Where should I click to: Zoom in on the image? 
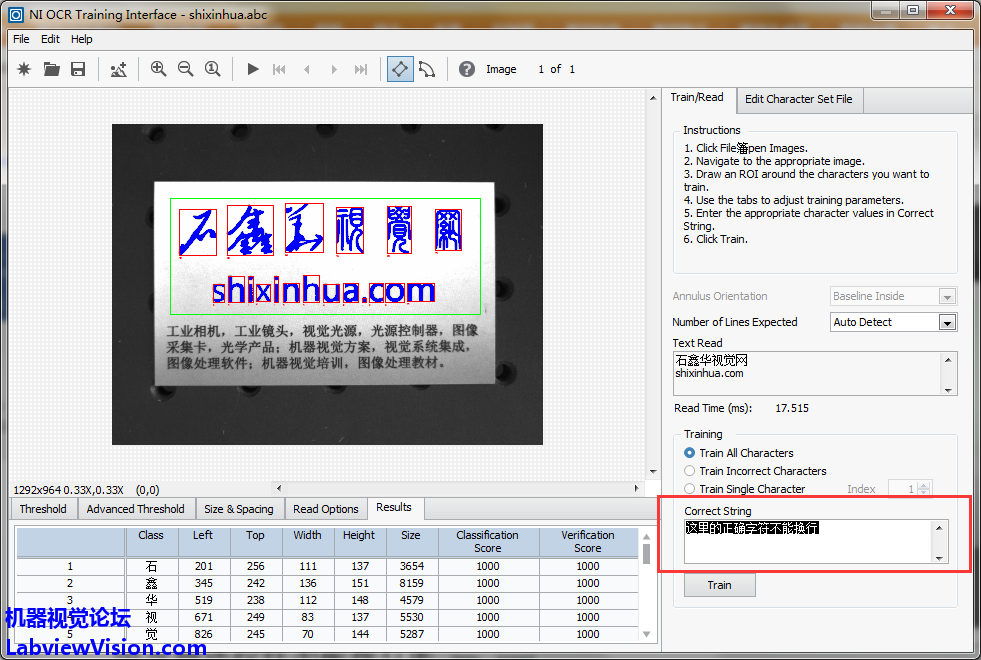158,69
